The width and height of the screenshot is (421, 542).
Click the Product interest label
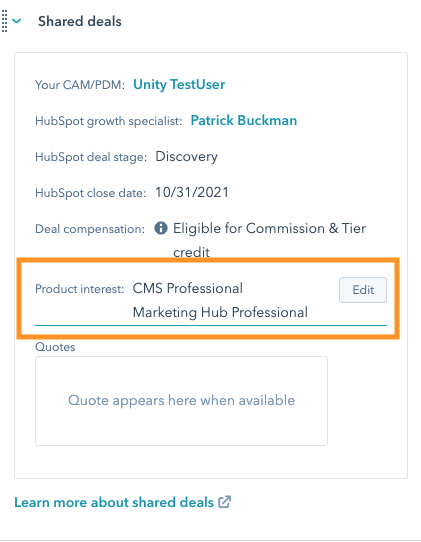[x=79, y=289]
